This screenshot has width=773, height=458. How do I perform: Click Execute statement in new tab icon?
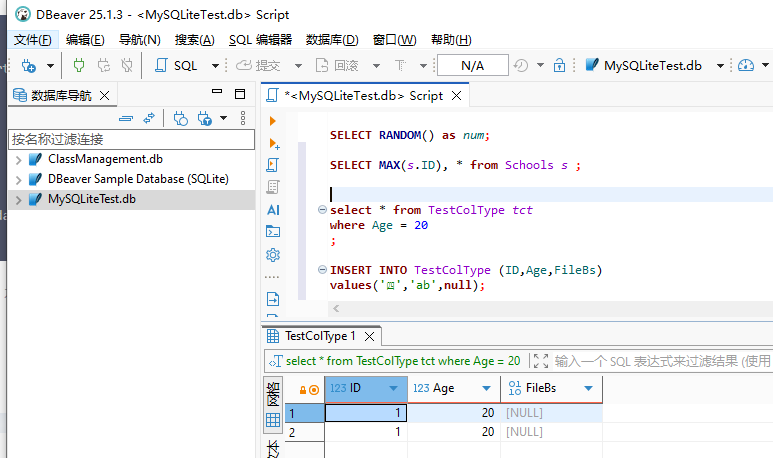pyautogui.click(x=274, y=143)
